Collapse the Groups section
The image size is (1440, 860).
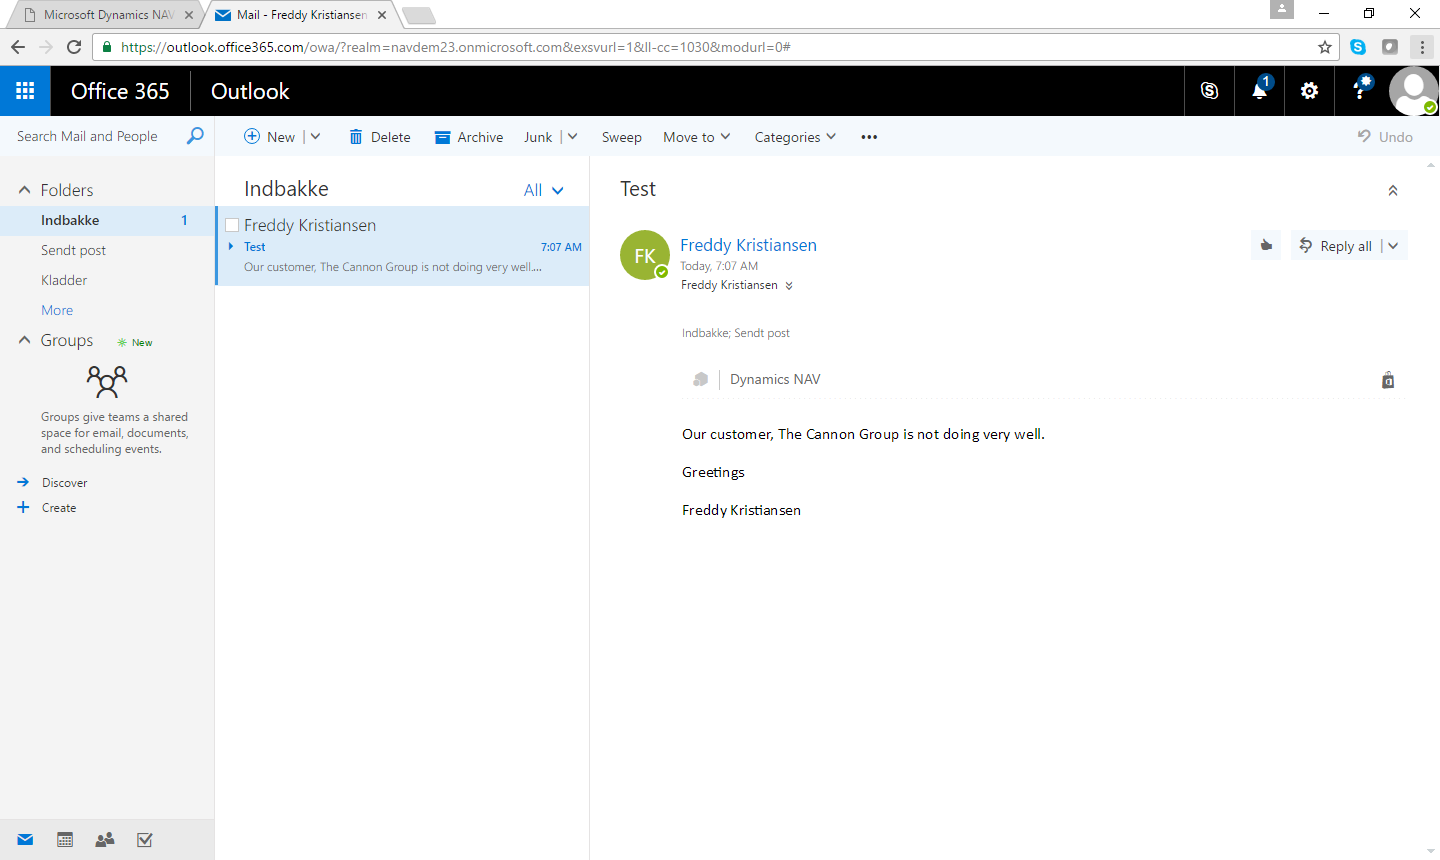pos(25,340)
